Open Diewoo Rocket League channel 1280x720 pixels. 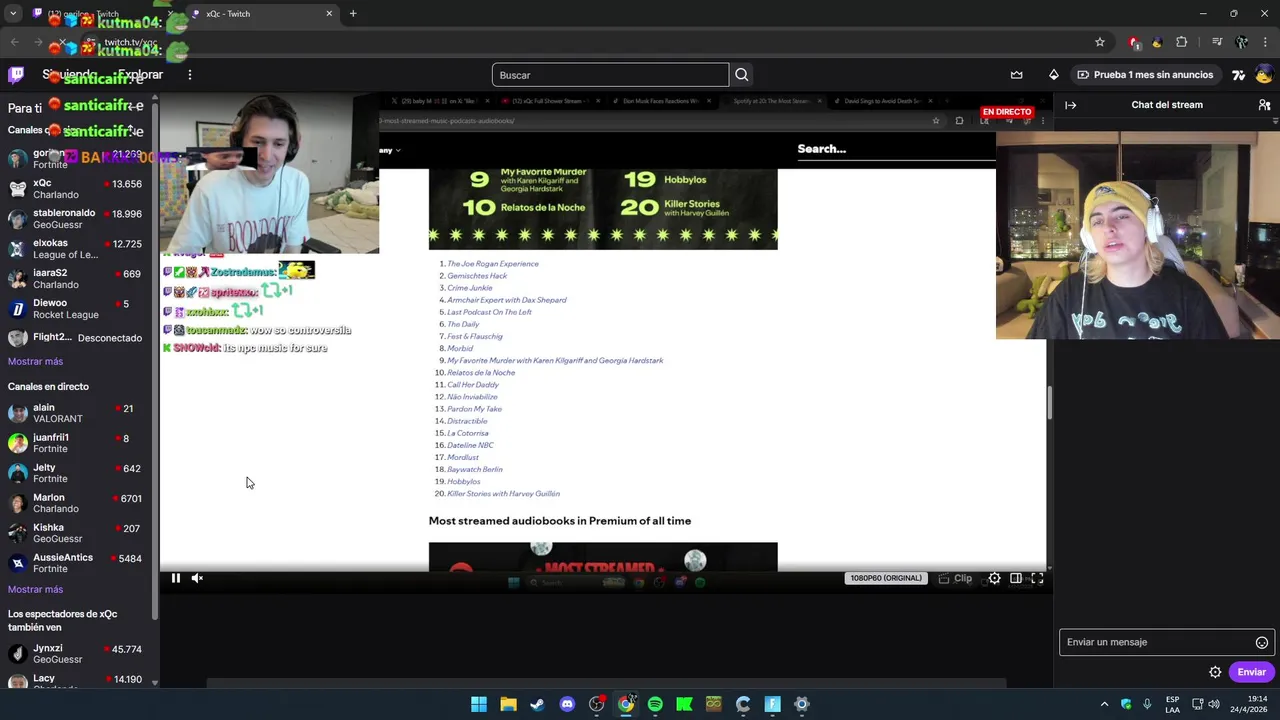point(76,309)
